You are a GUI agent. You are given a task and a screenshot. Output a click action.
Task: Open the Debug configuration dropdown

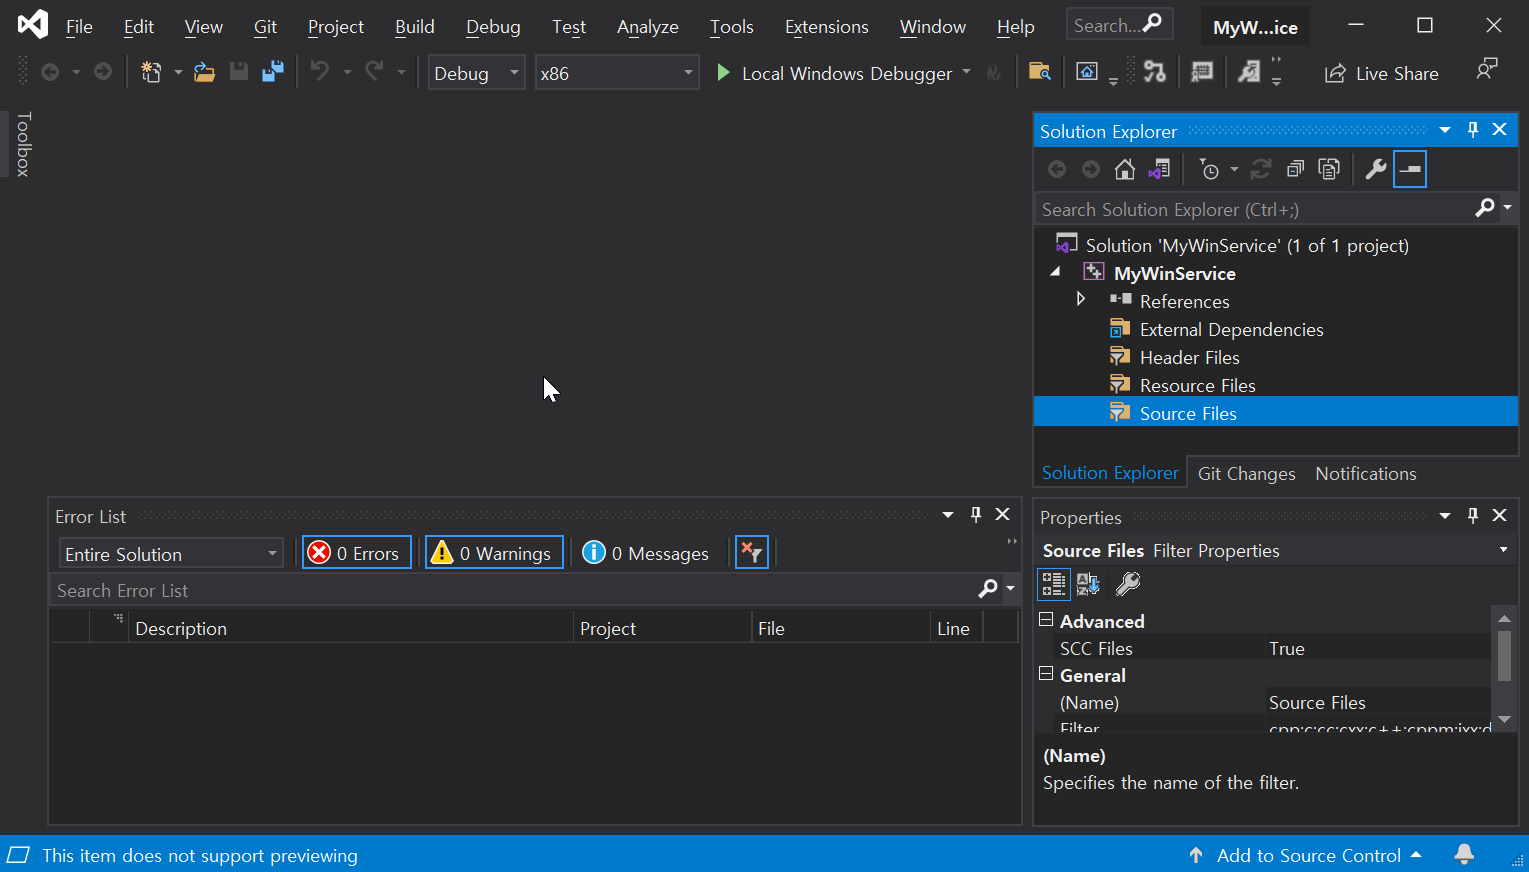476,73
